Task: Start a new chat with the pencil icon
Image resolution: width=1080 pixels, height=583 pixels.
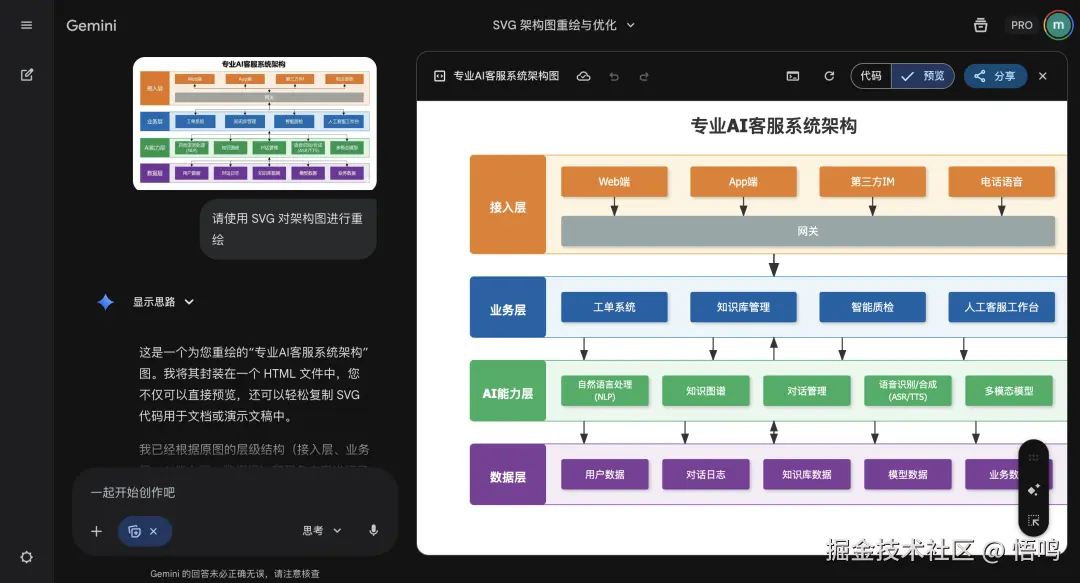Action: point(26,74)
